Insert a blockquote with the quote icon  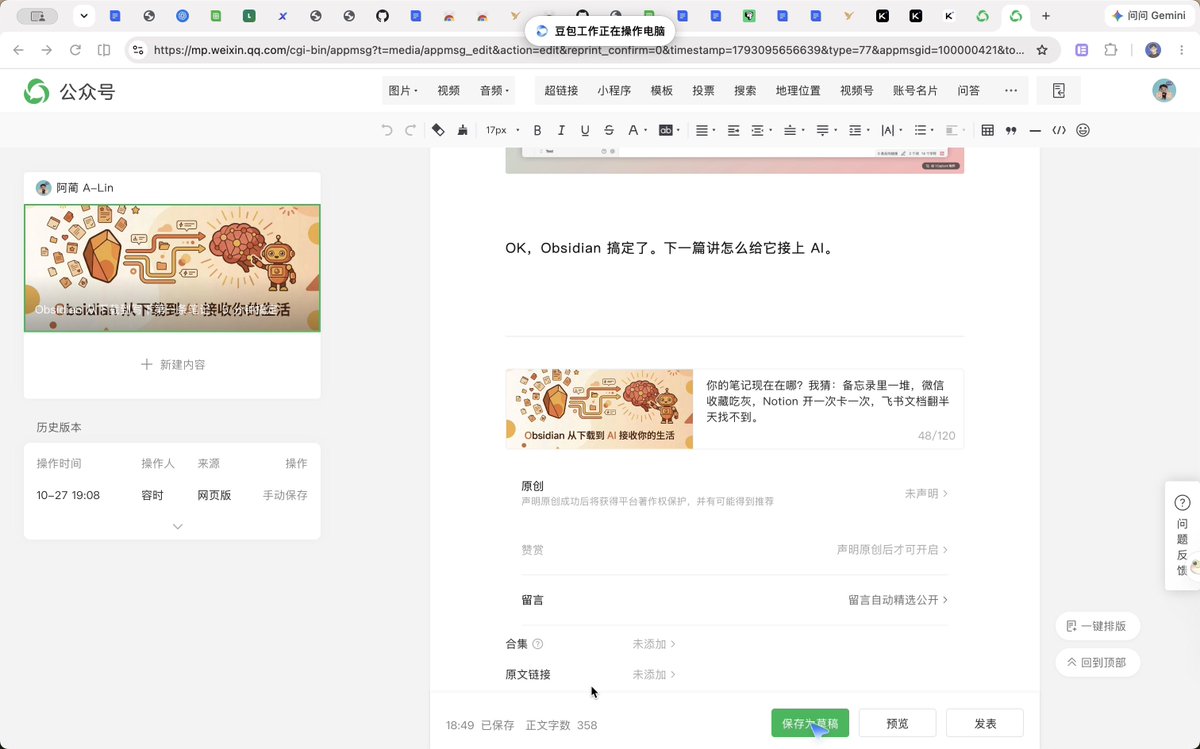coord(1011,130)
